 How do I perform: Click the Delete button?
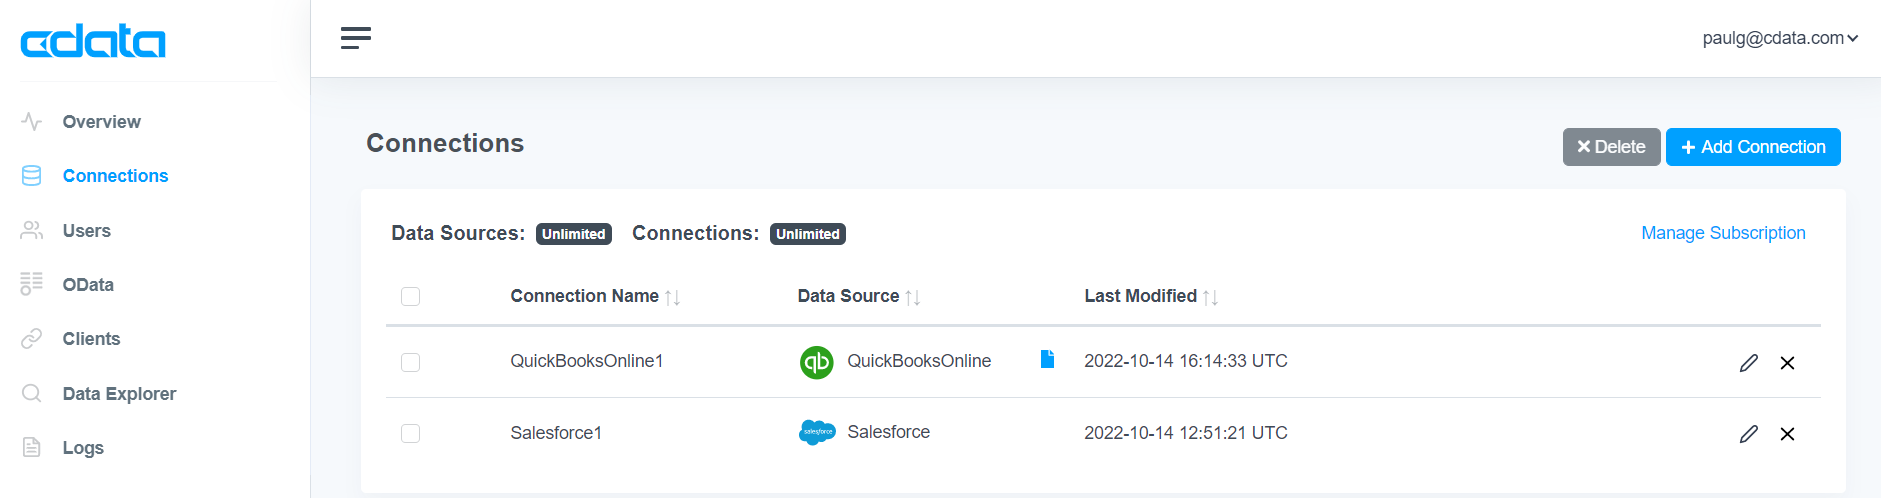pos(1611,147)
